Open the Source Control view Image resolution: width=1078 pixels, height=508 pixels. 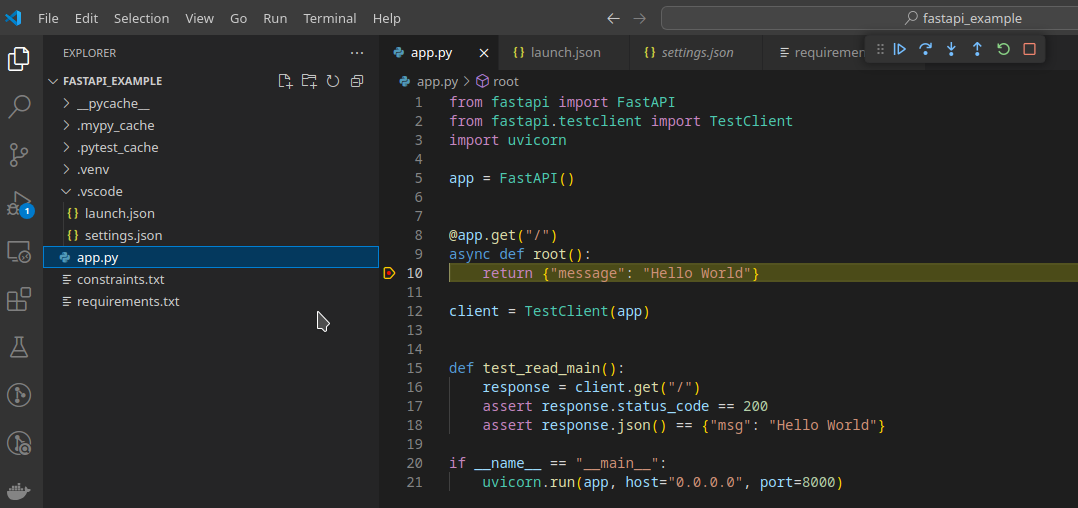pos(19,155)
